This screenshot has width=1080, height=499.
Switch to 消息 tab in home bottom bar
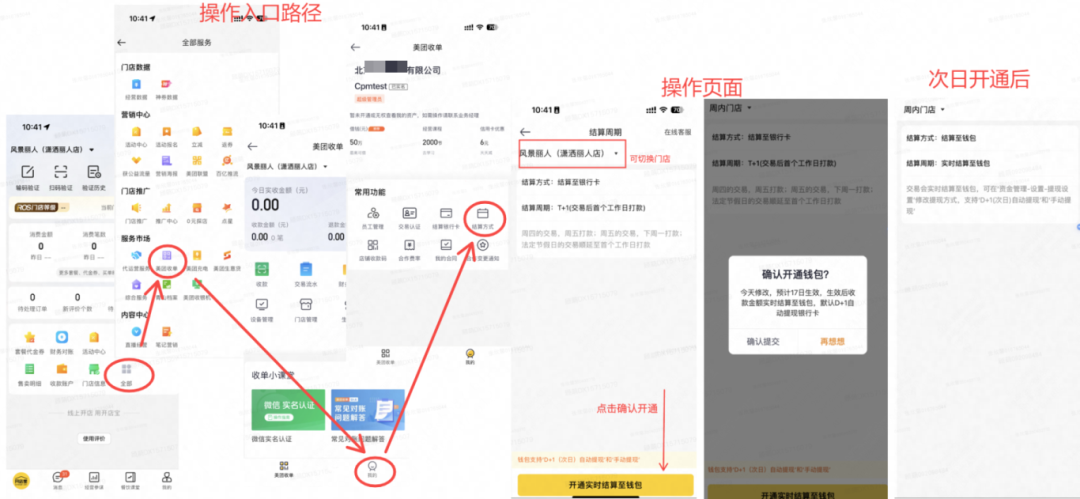point(59,478)
